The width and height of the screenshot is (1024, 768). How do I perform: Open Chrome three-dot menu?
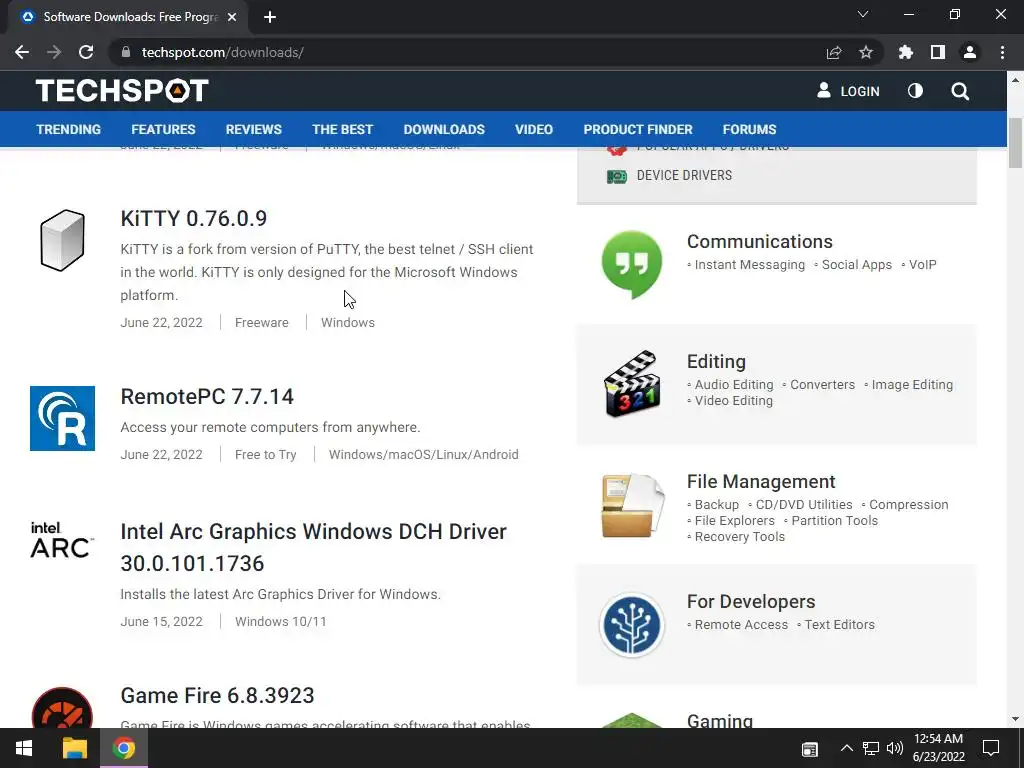pyautogui.click(x=1002, y=52)
